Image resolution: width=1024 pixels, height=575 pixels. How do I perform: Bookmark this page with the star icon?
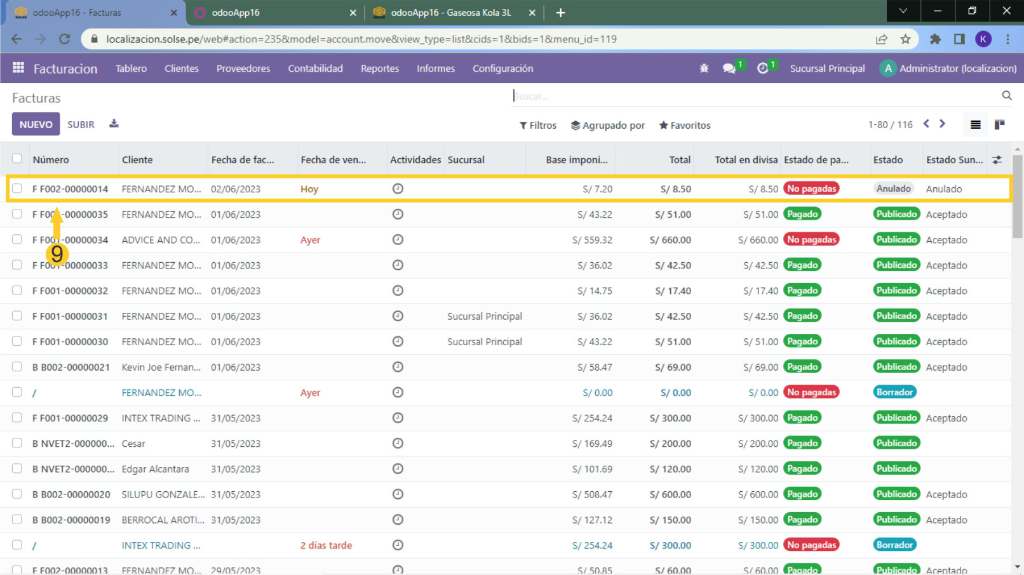905,39
